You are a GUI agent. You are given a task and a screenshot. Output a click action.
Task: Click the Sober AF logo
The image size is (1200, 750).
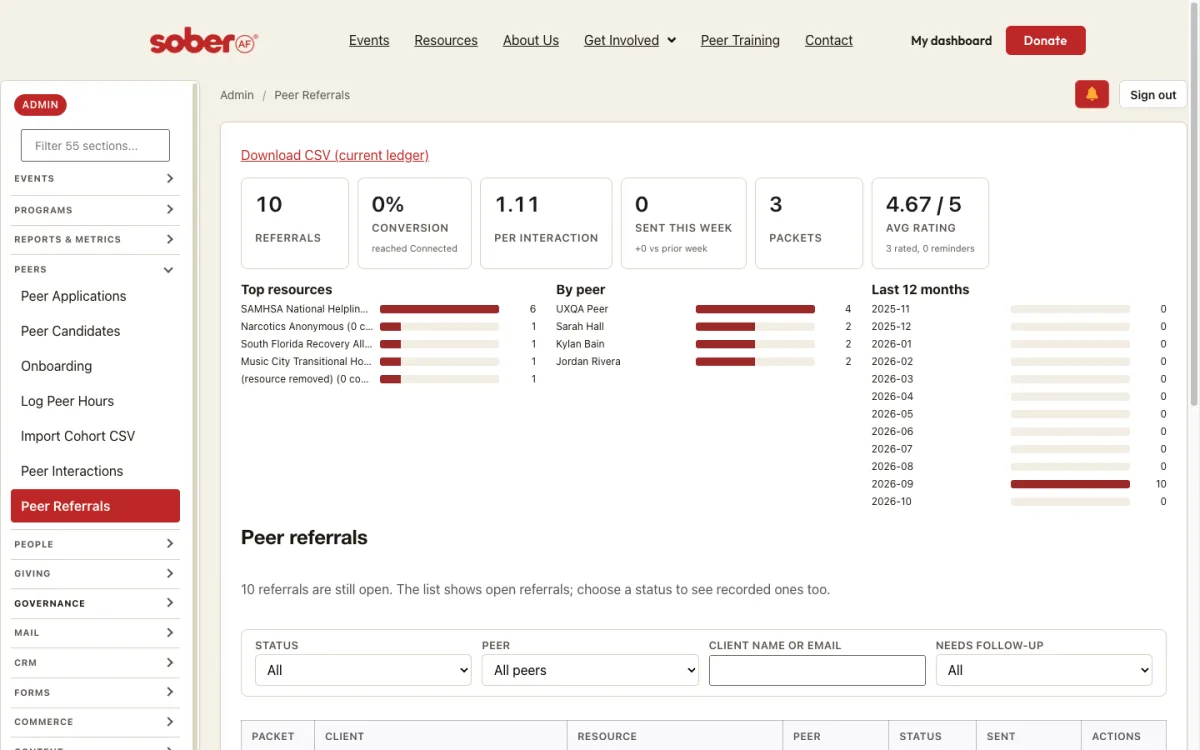pos(203,41)
